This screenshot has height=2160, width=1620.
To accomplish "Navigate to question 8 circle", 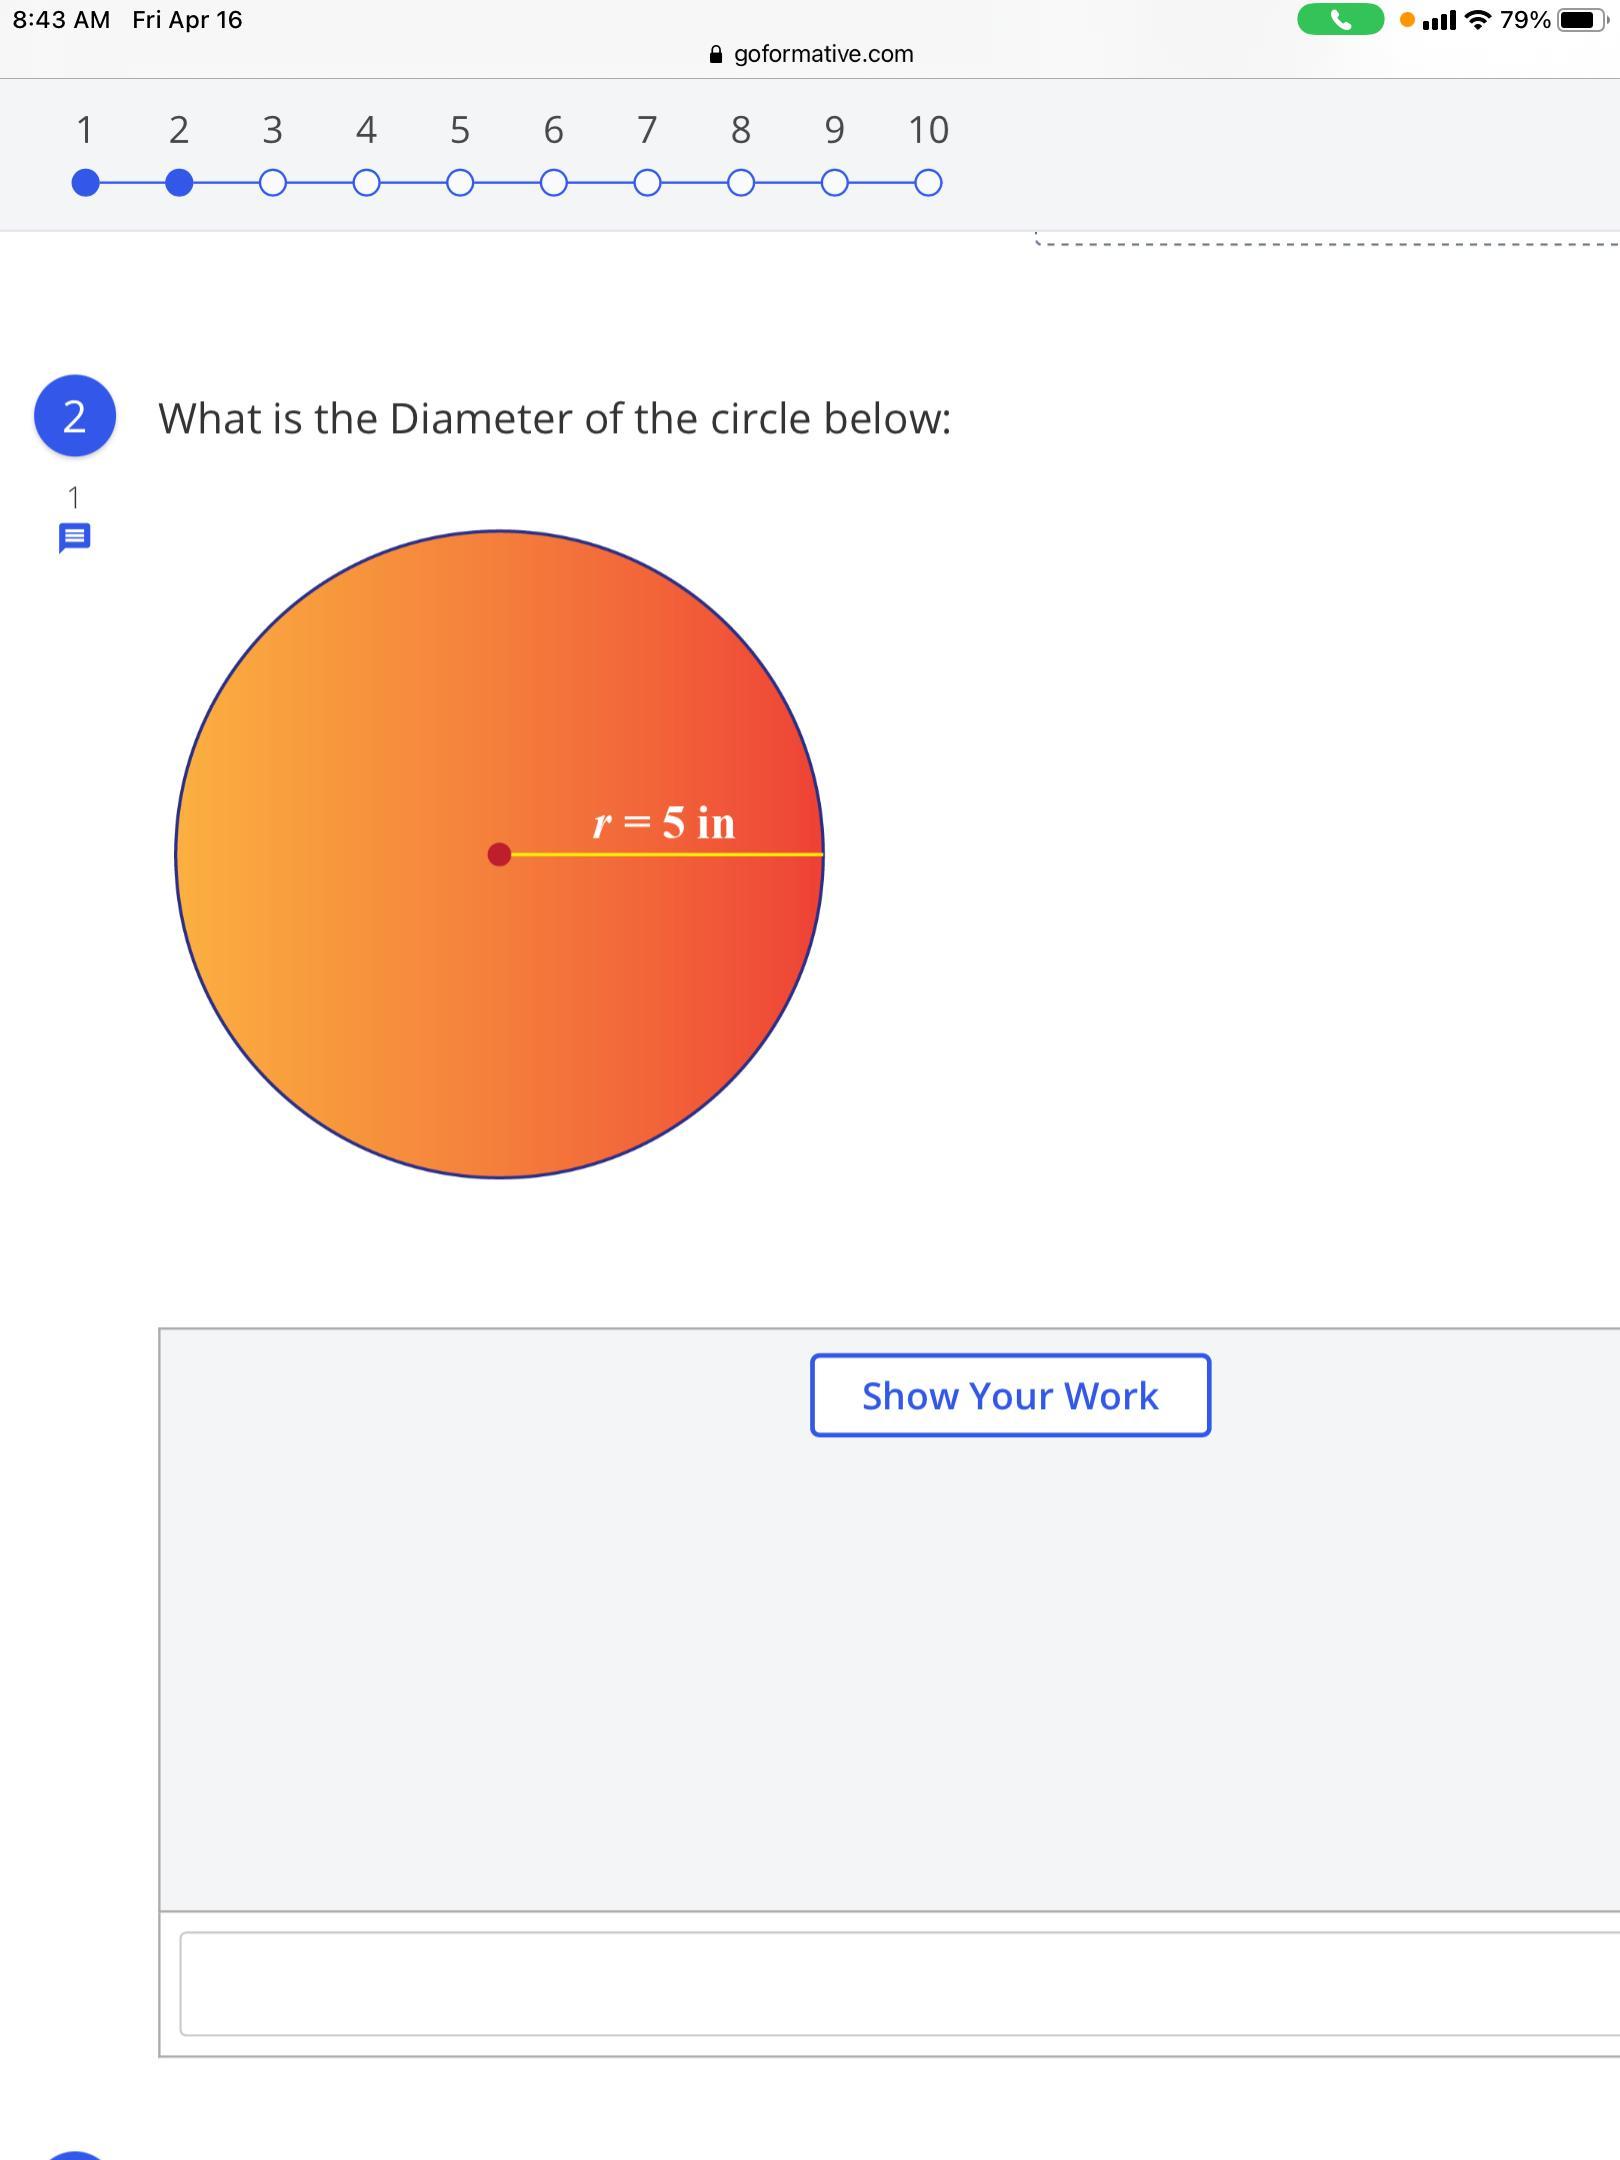I will [741, 183].
